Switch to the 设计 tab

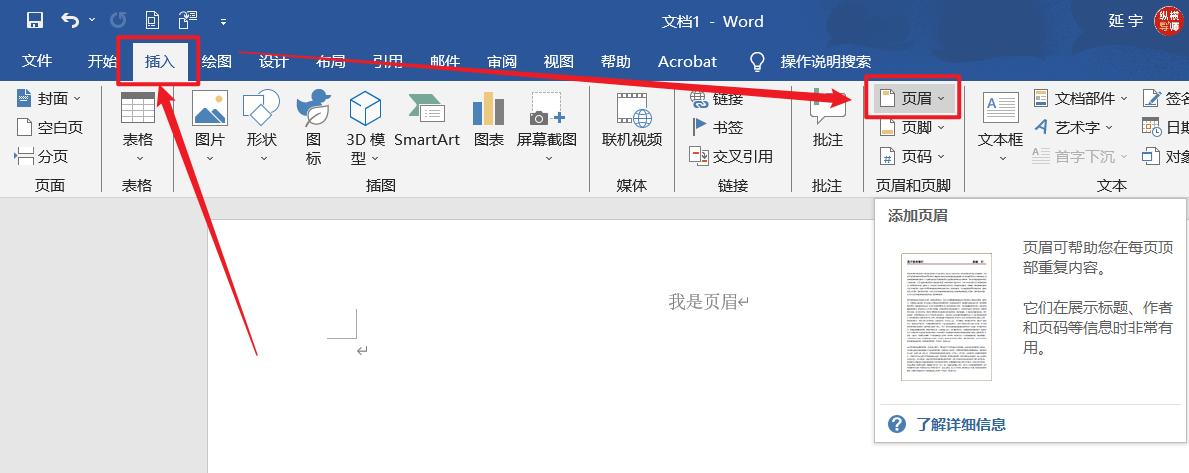coord(273,62)
